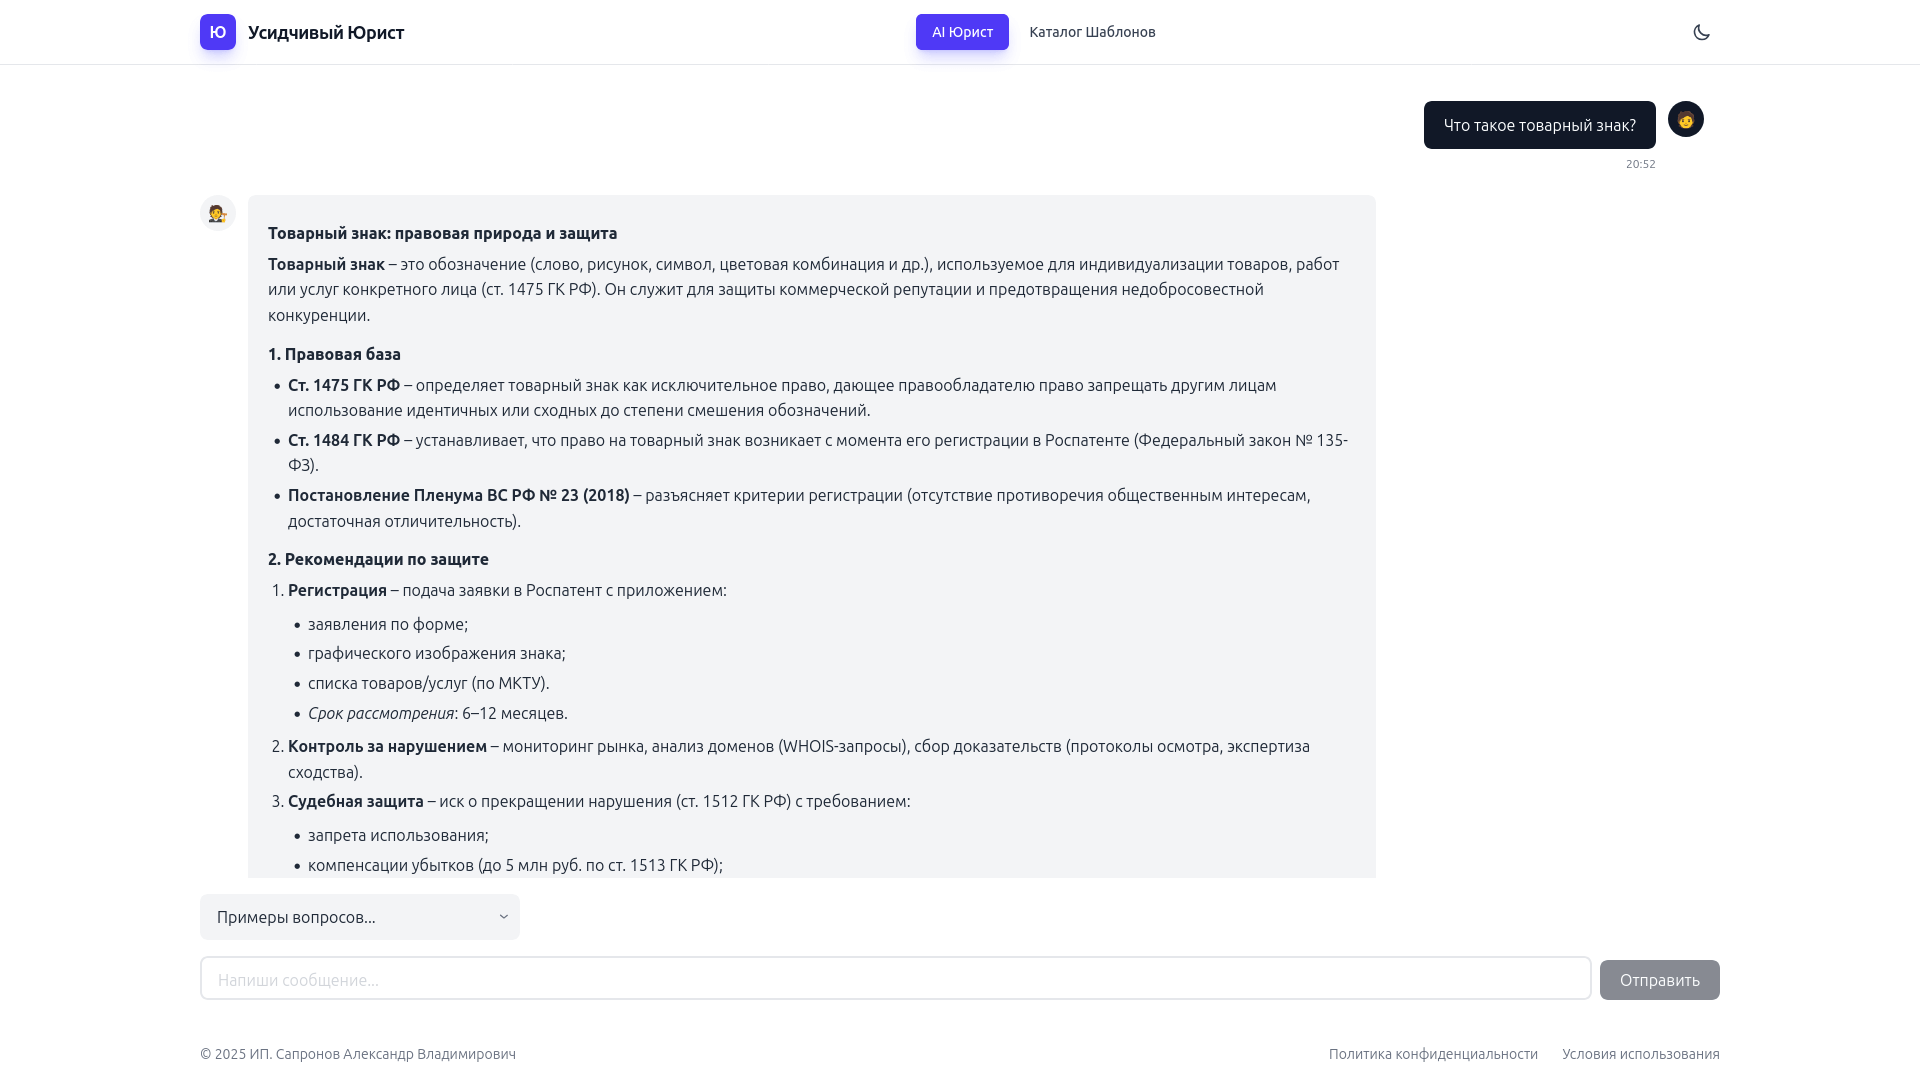1920x1080 pixels.
Task: Click the purple "Ю" logo icon
Action: point(217,31)
